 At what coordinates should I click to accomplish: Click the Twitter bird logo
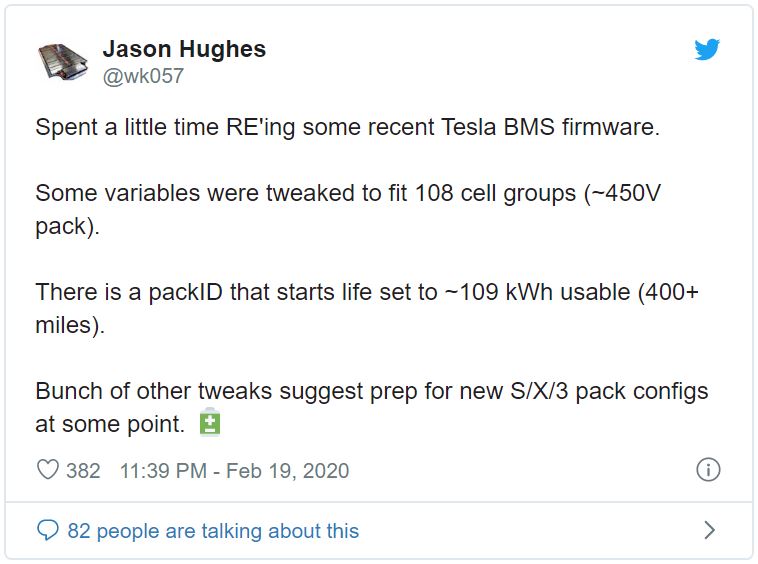[707, 49]
